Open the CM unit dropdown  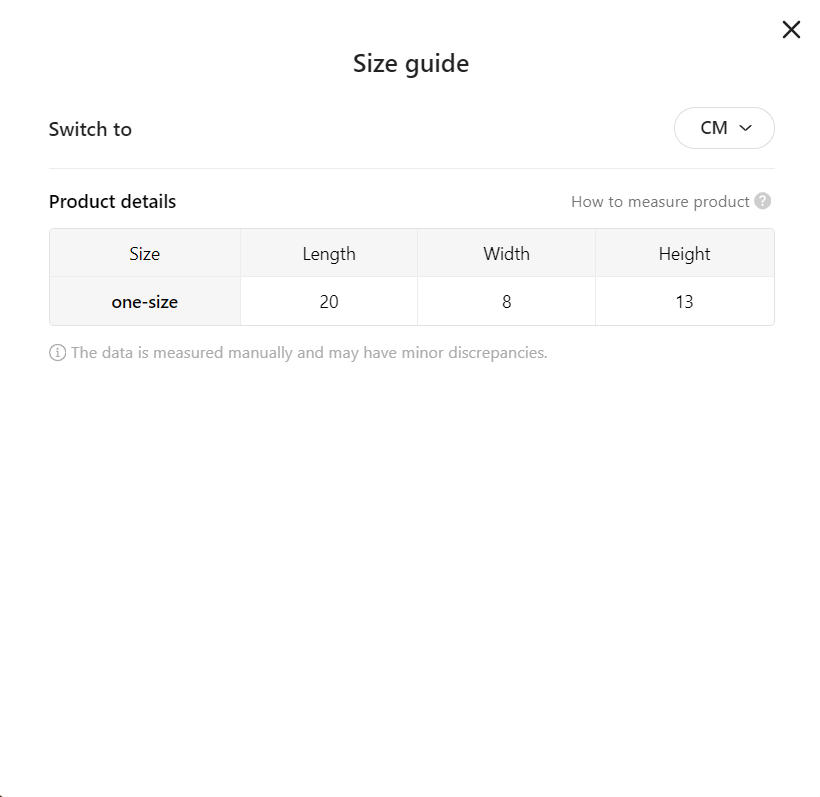[724, 128]
